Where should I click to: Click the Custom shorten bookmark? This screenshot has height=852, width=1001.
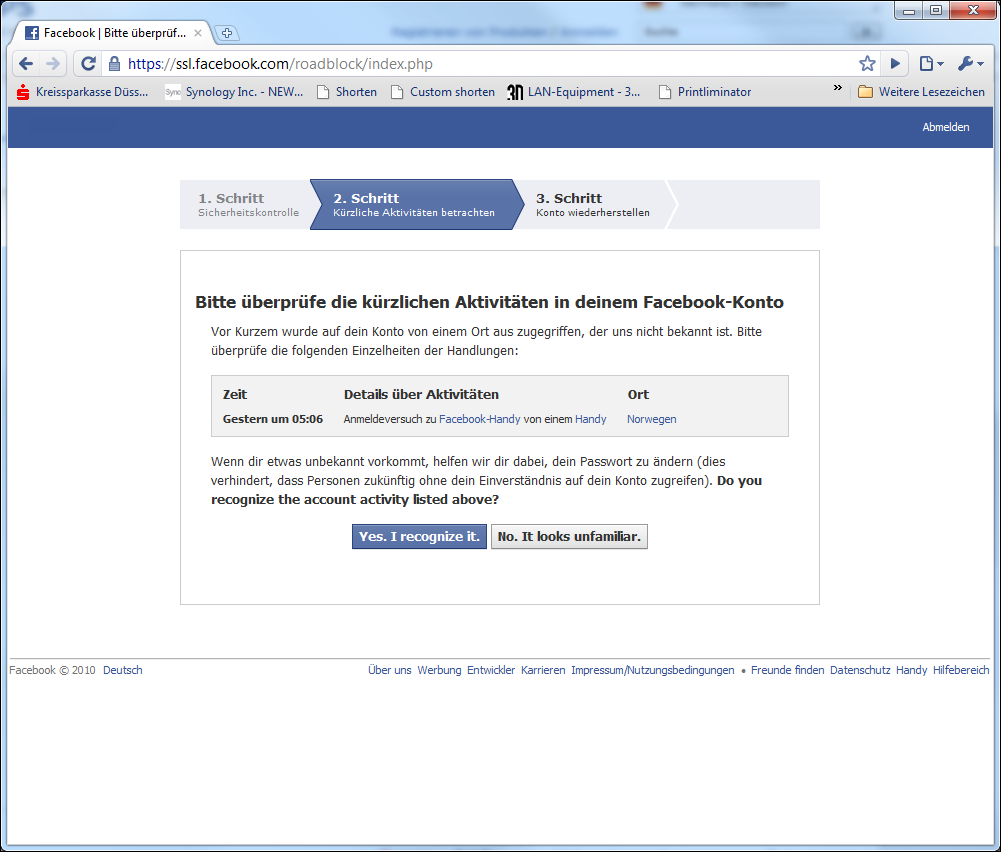(x=443, y=92)
